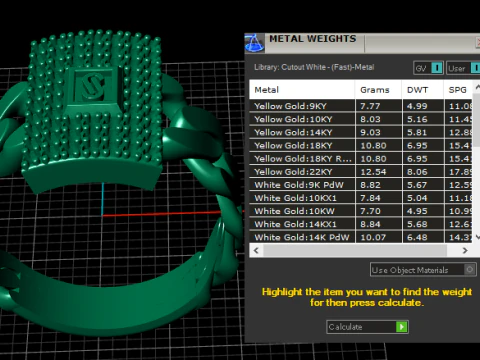Click the 5.04 DWT cell
Image resolution: width=480 pixels, height=360 pixels.
pyautogui.click(x=423, y=198)
